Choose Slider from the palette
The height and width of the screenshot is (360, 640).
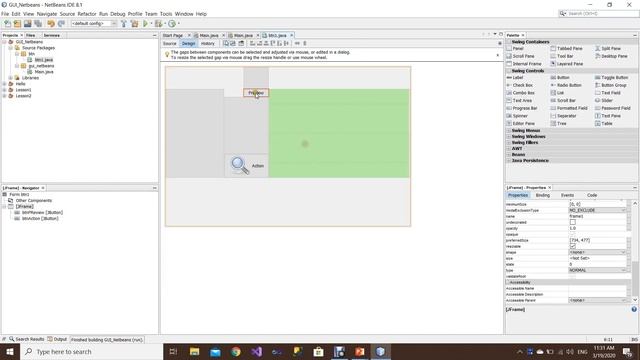click(x=604, y=100)
